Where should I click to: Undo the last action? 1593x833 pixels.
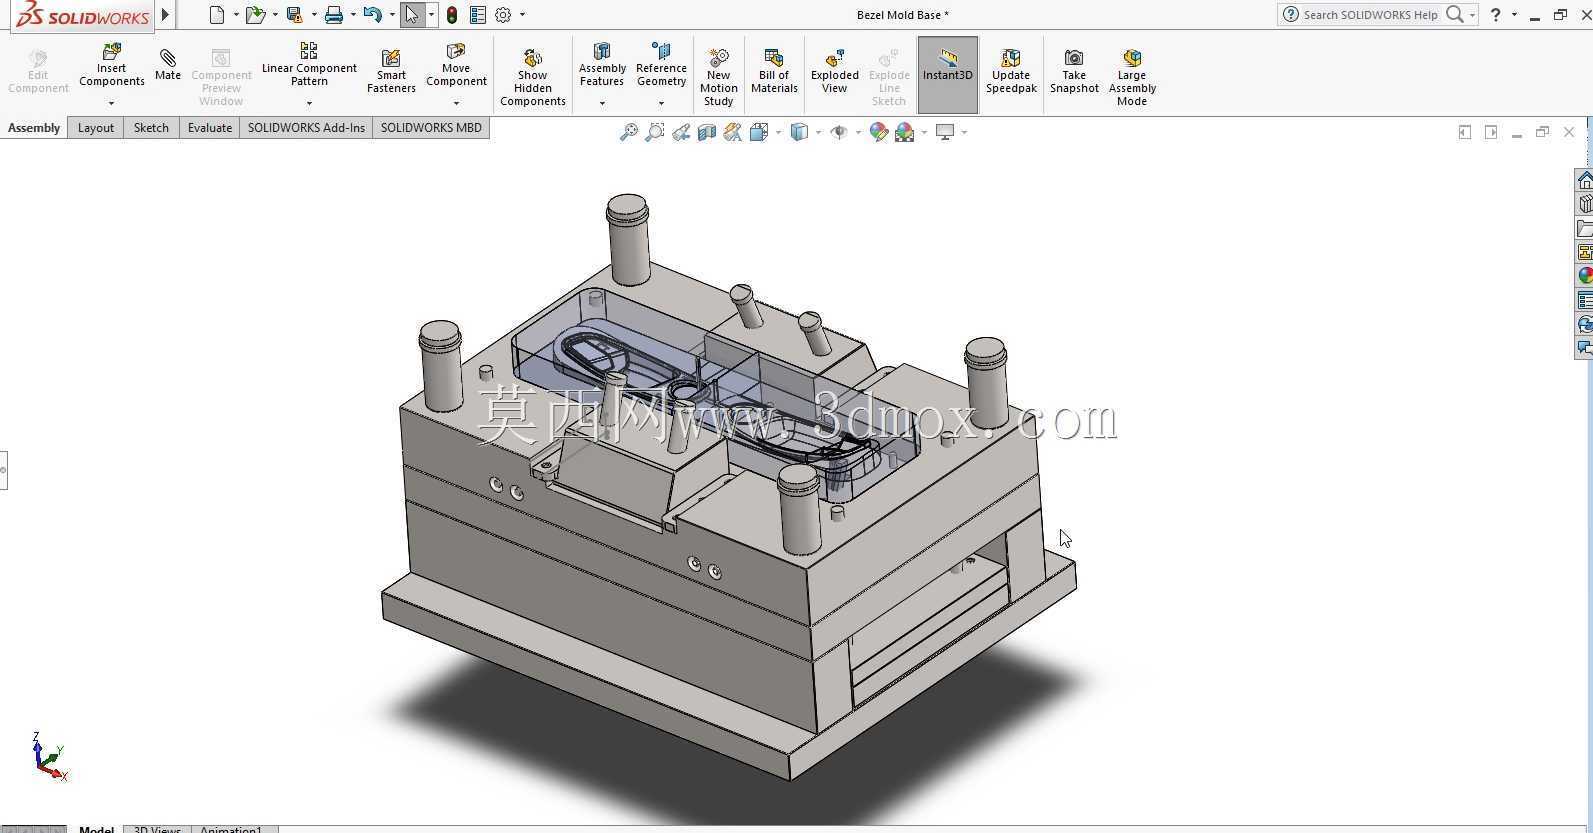pos(373,15)
